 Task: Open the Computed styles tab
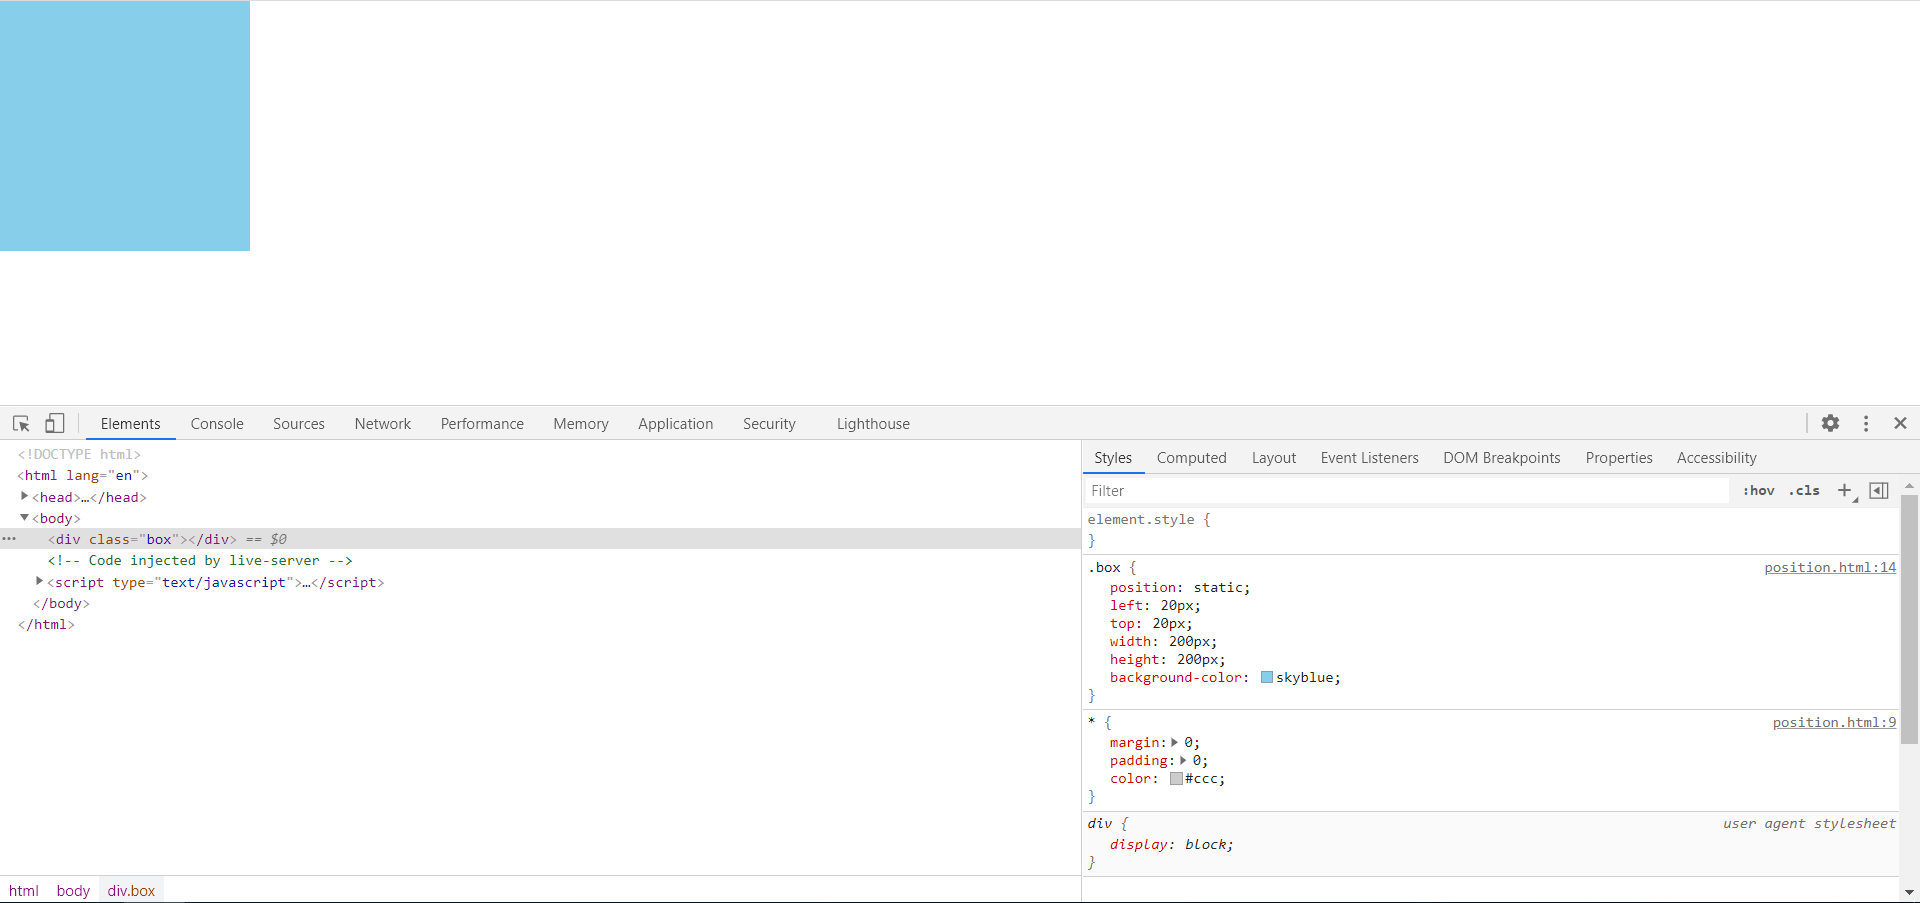pyautogui.click(x=1191, y=458)
